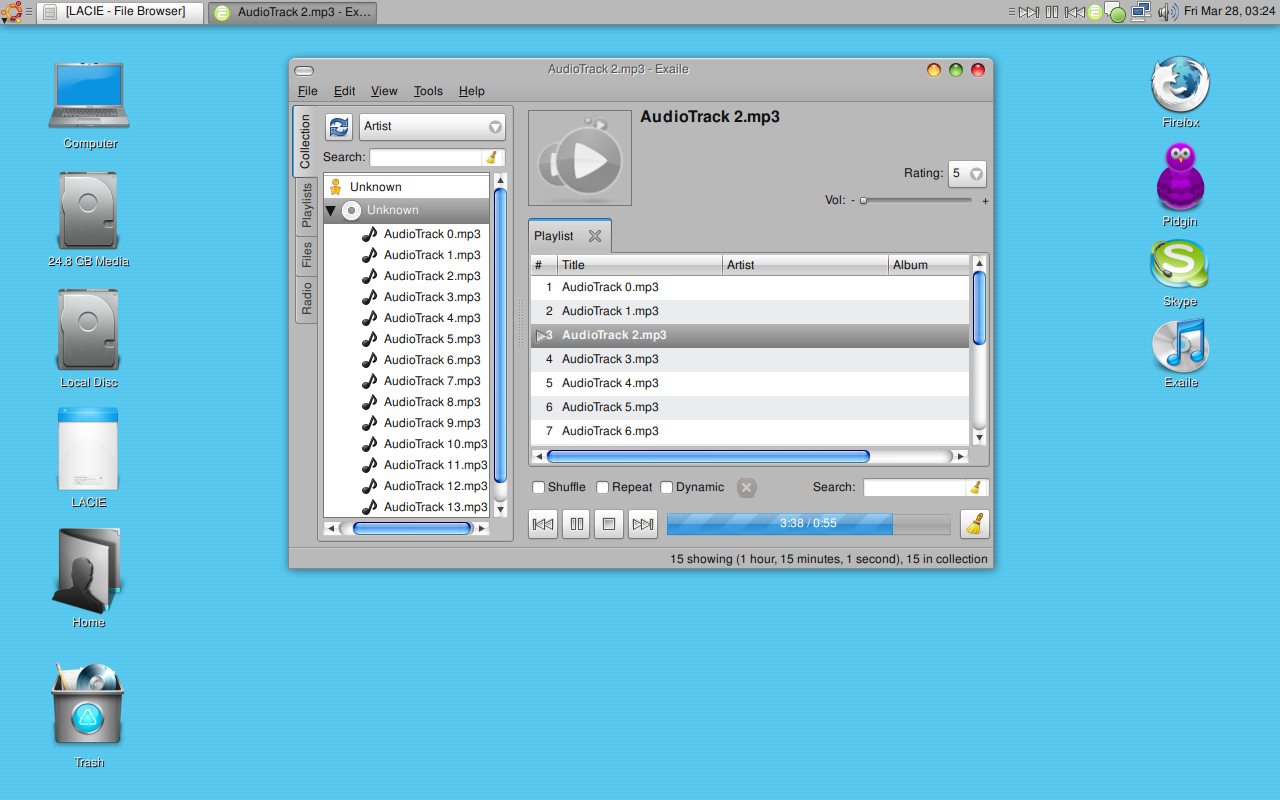This screenshot has height=800, width=1280.
Task: Click the music note icon for AudioTrack 5.mp3
Action: [x=370, y=338]
